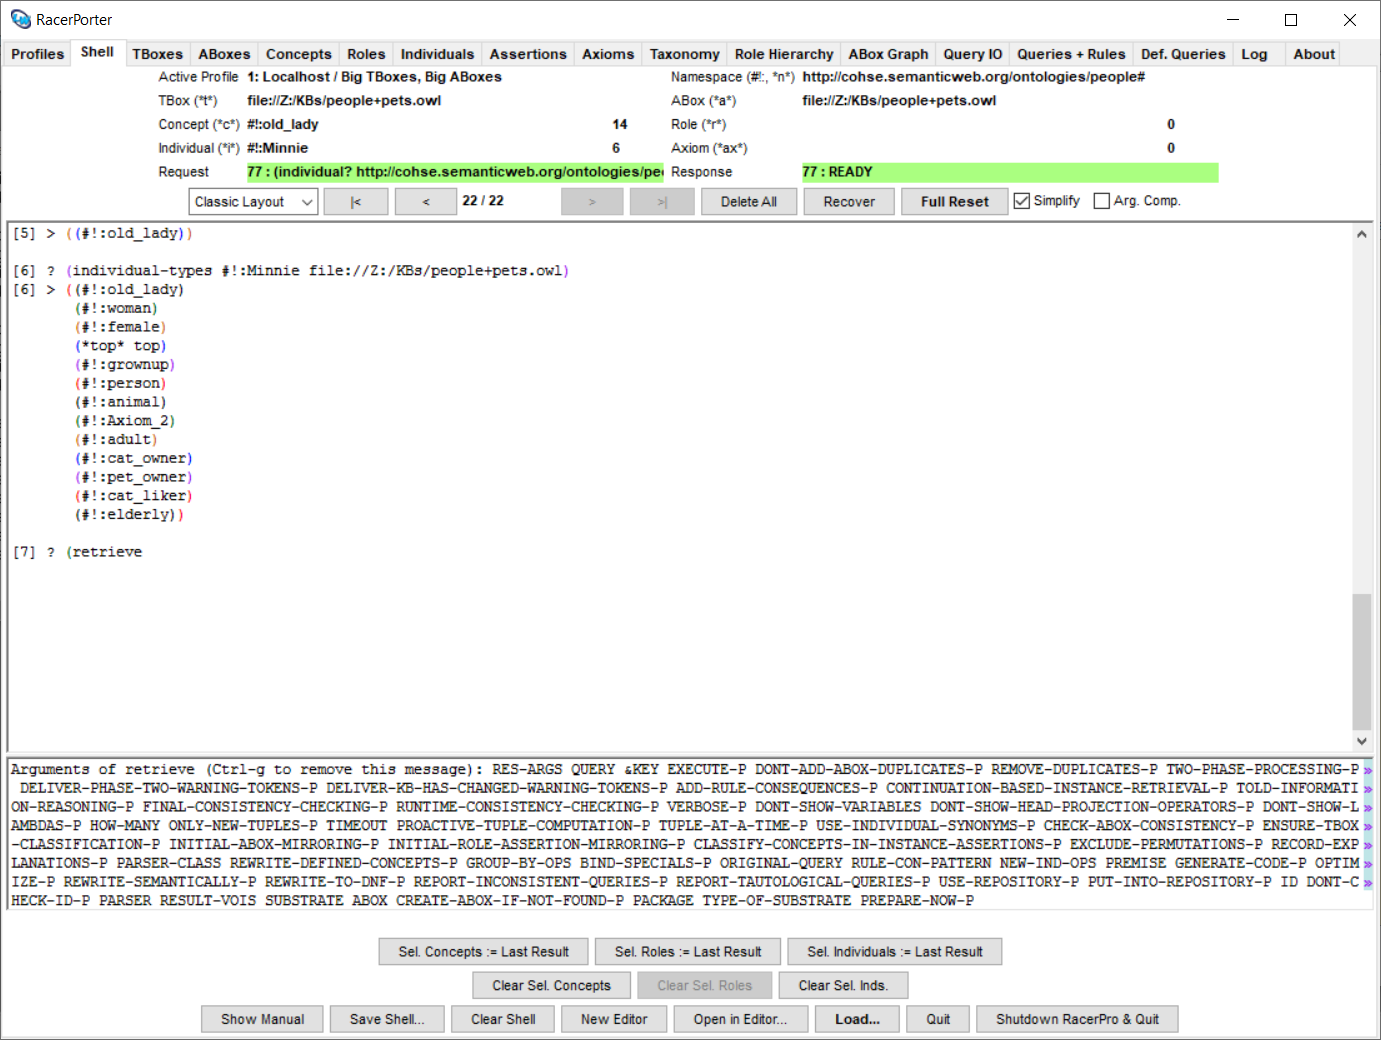Jump to first history entry button
This screenshot has width=1381, height=1040.
tap(356, 202)
